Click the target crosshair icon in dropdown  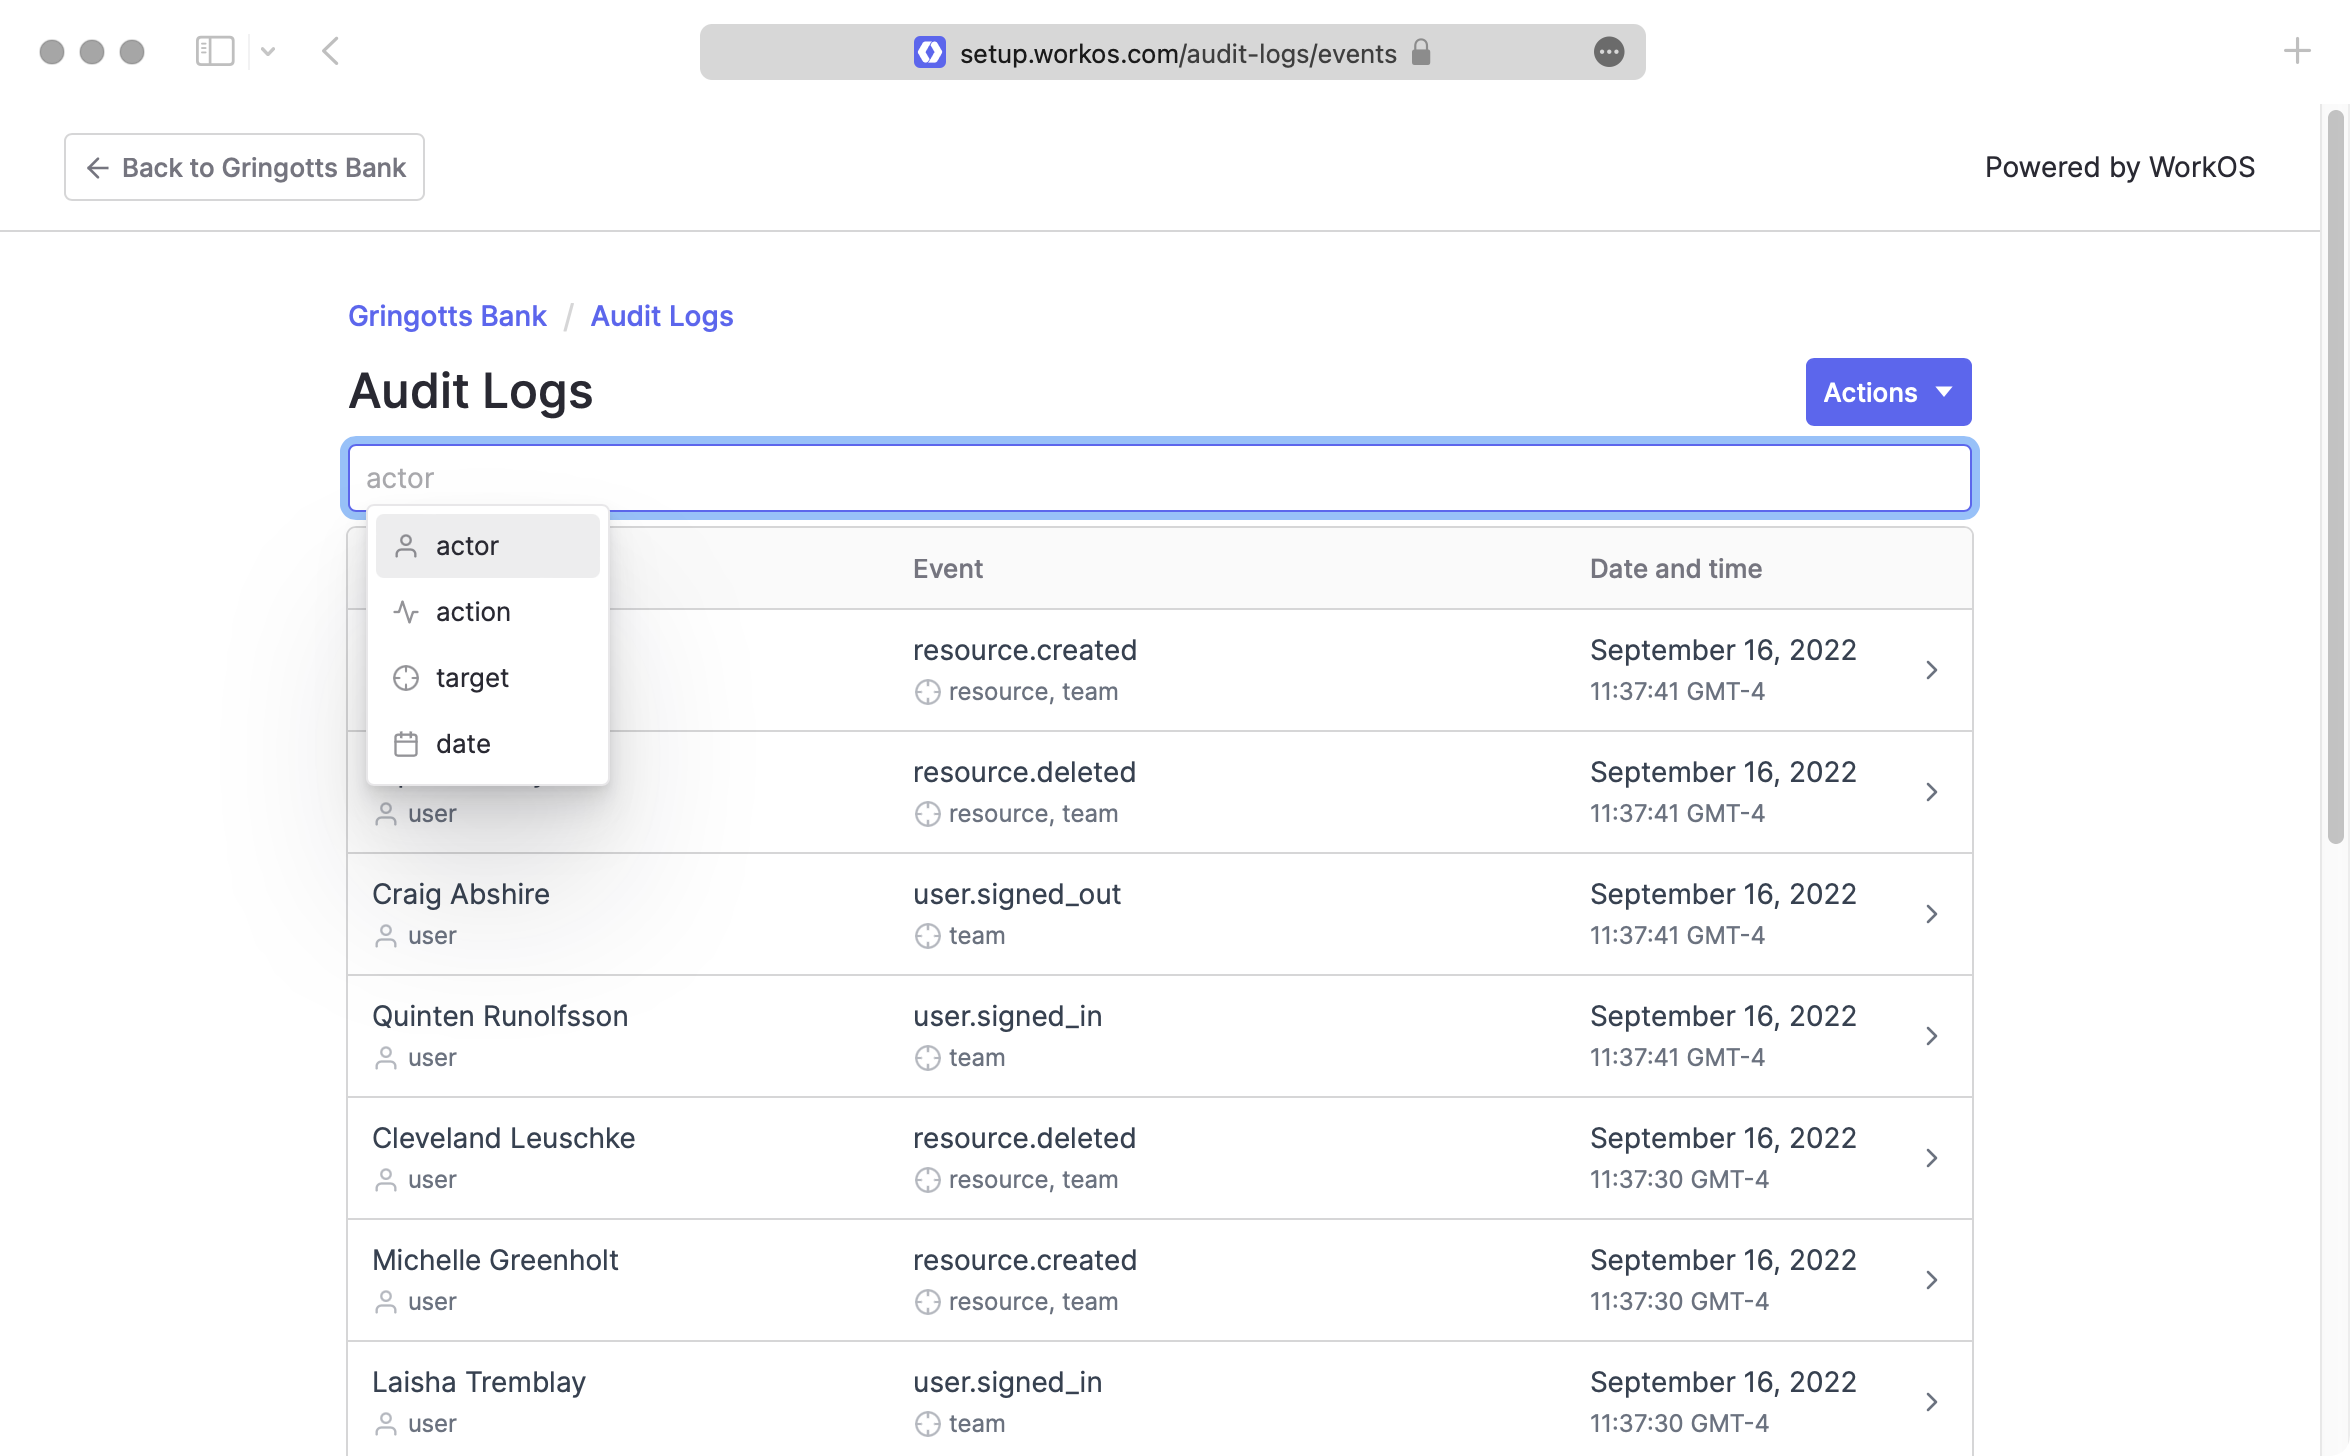pos(406,678)
